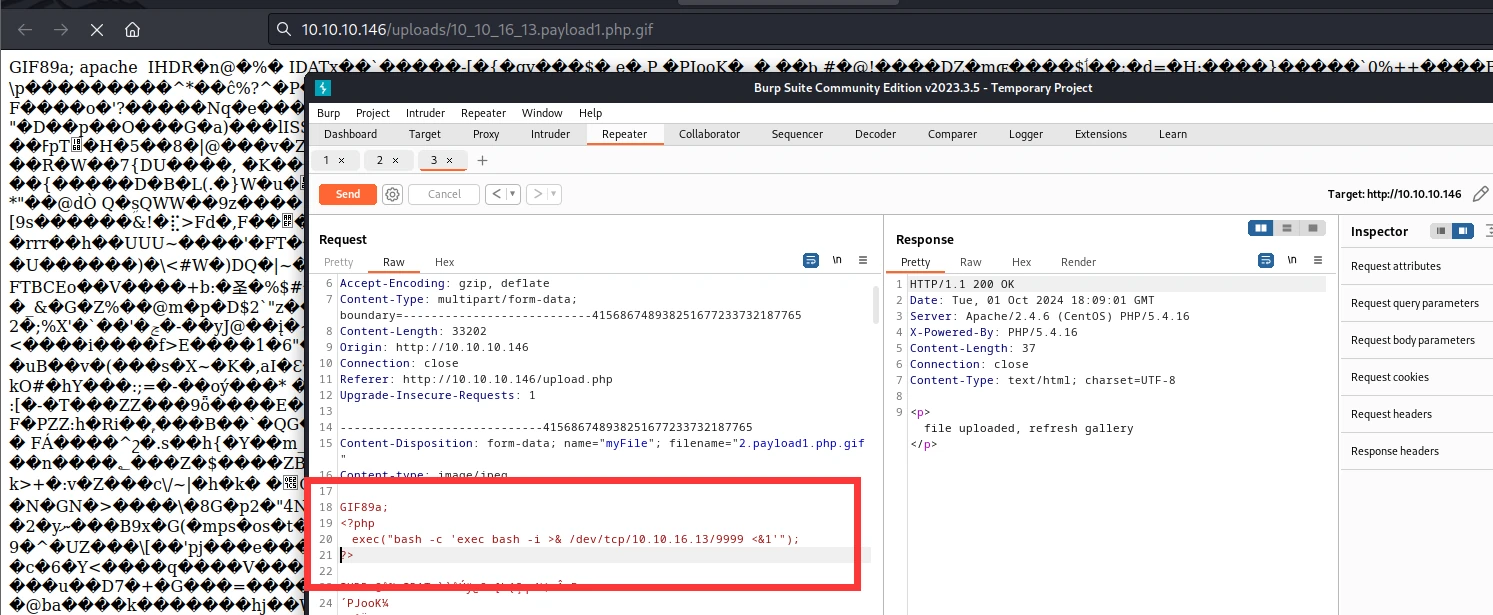Viewport: 1493px width, 615px height.
Task: Switch to the Logger tab
Action: 1025,134
